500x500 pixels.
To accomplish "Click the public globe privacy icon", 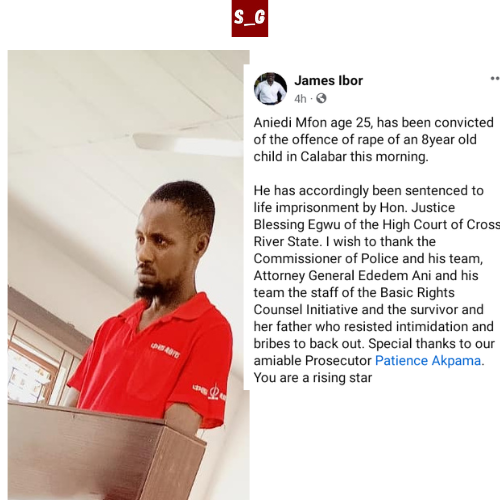I will (321, 98).
